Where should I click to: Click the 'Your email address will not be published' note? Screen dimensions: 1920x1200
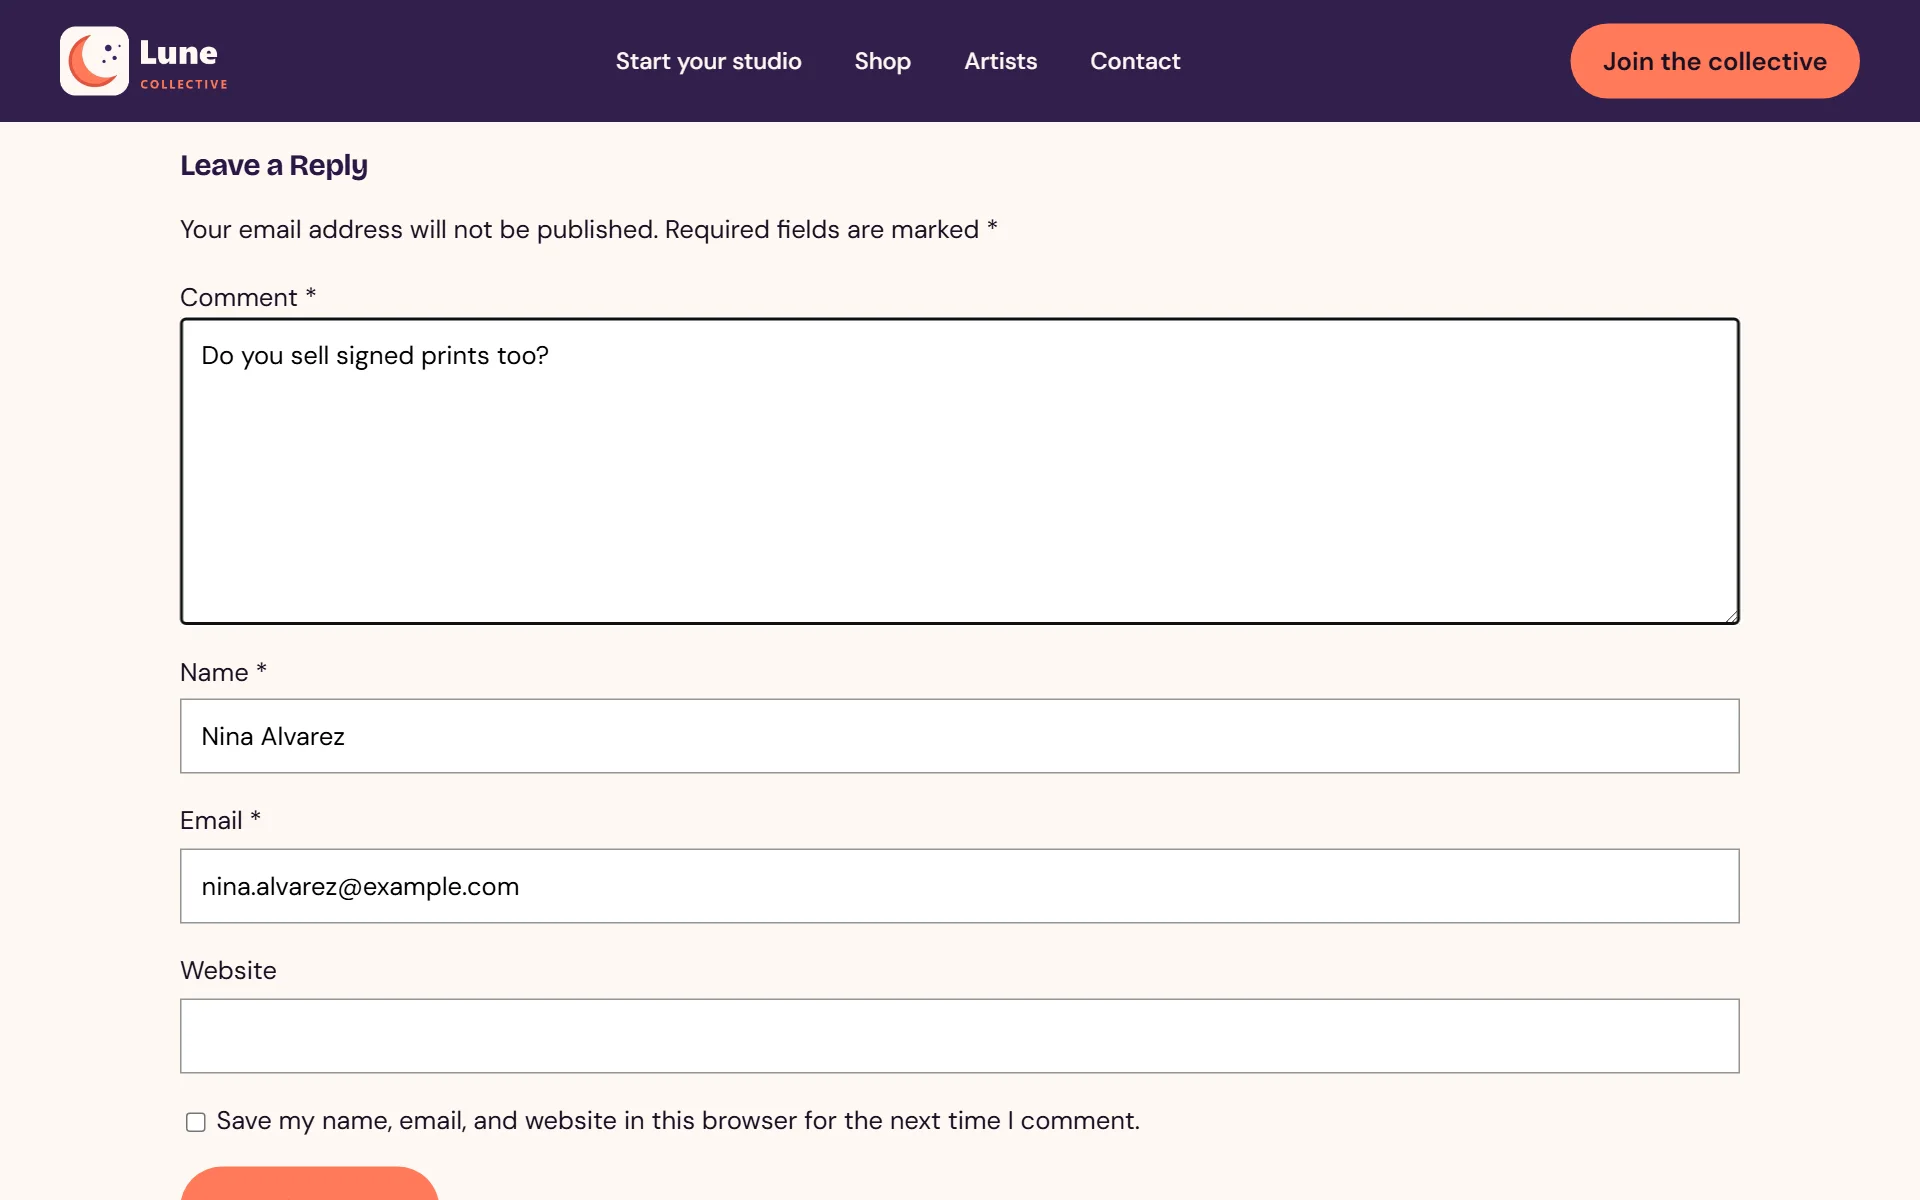pos(589,229)
